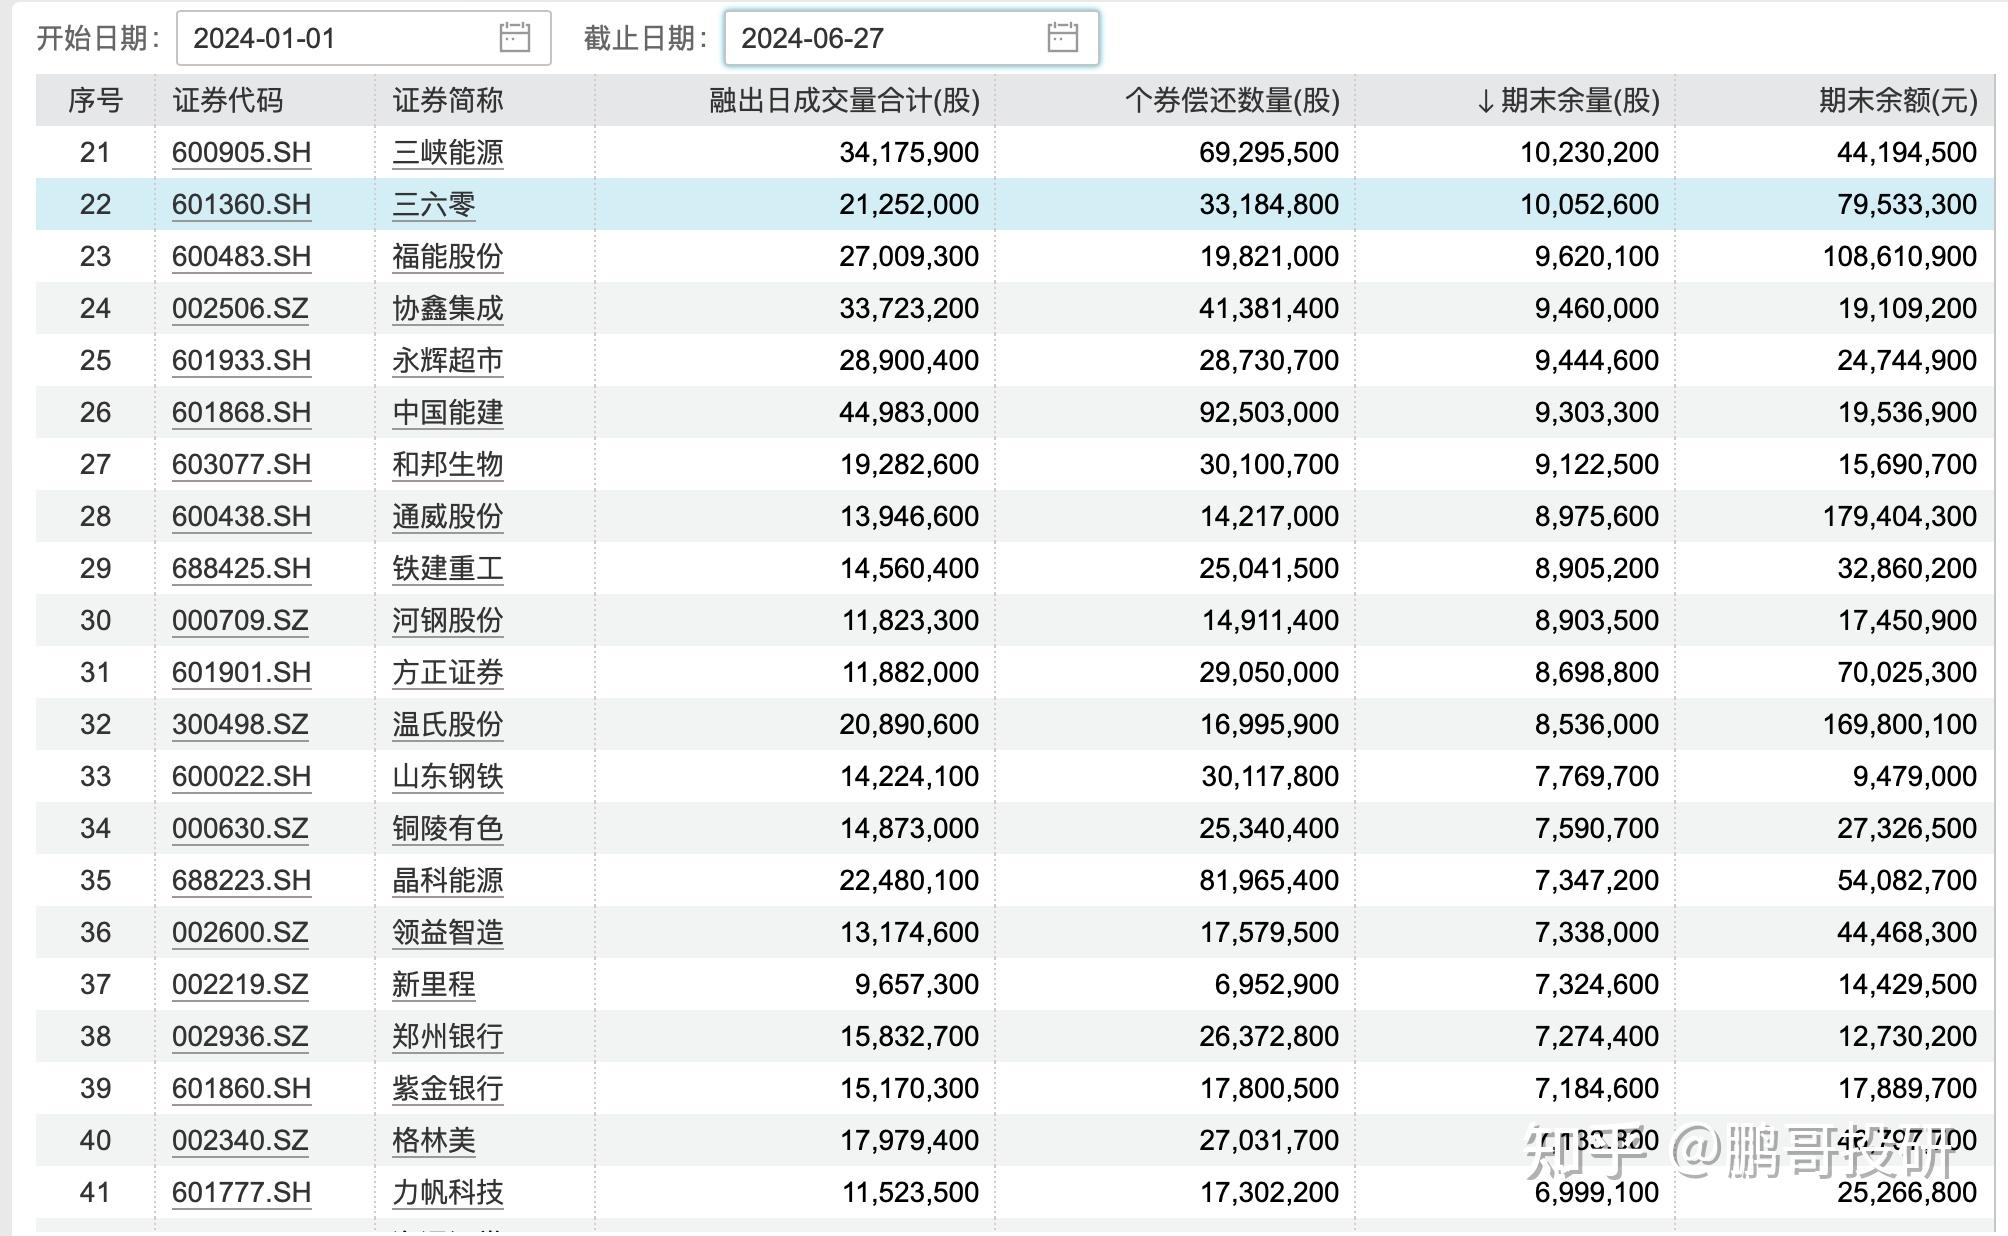
Task: Open stock code link 600022.SH
Action: click(241, 776)
